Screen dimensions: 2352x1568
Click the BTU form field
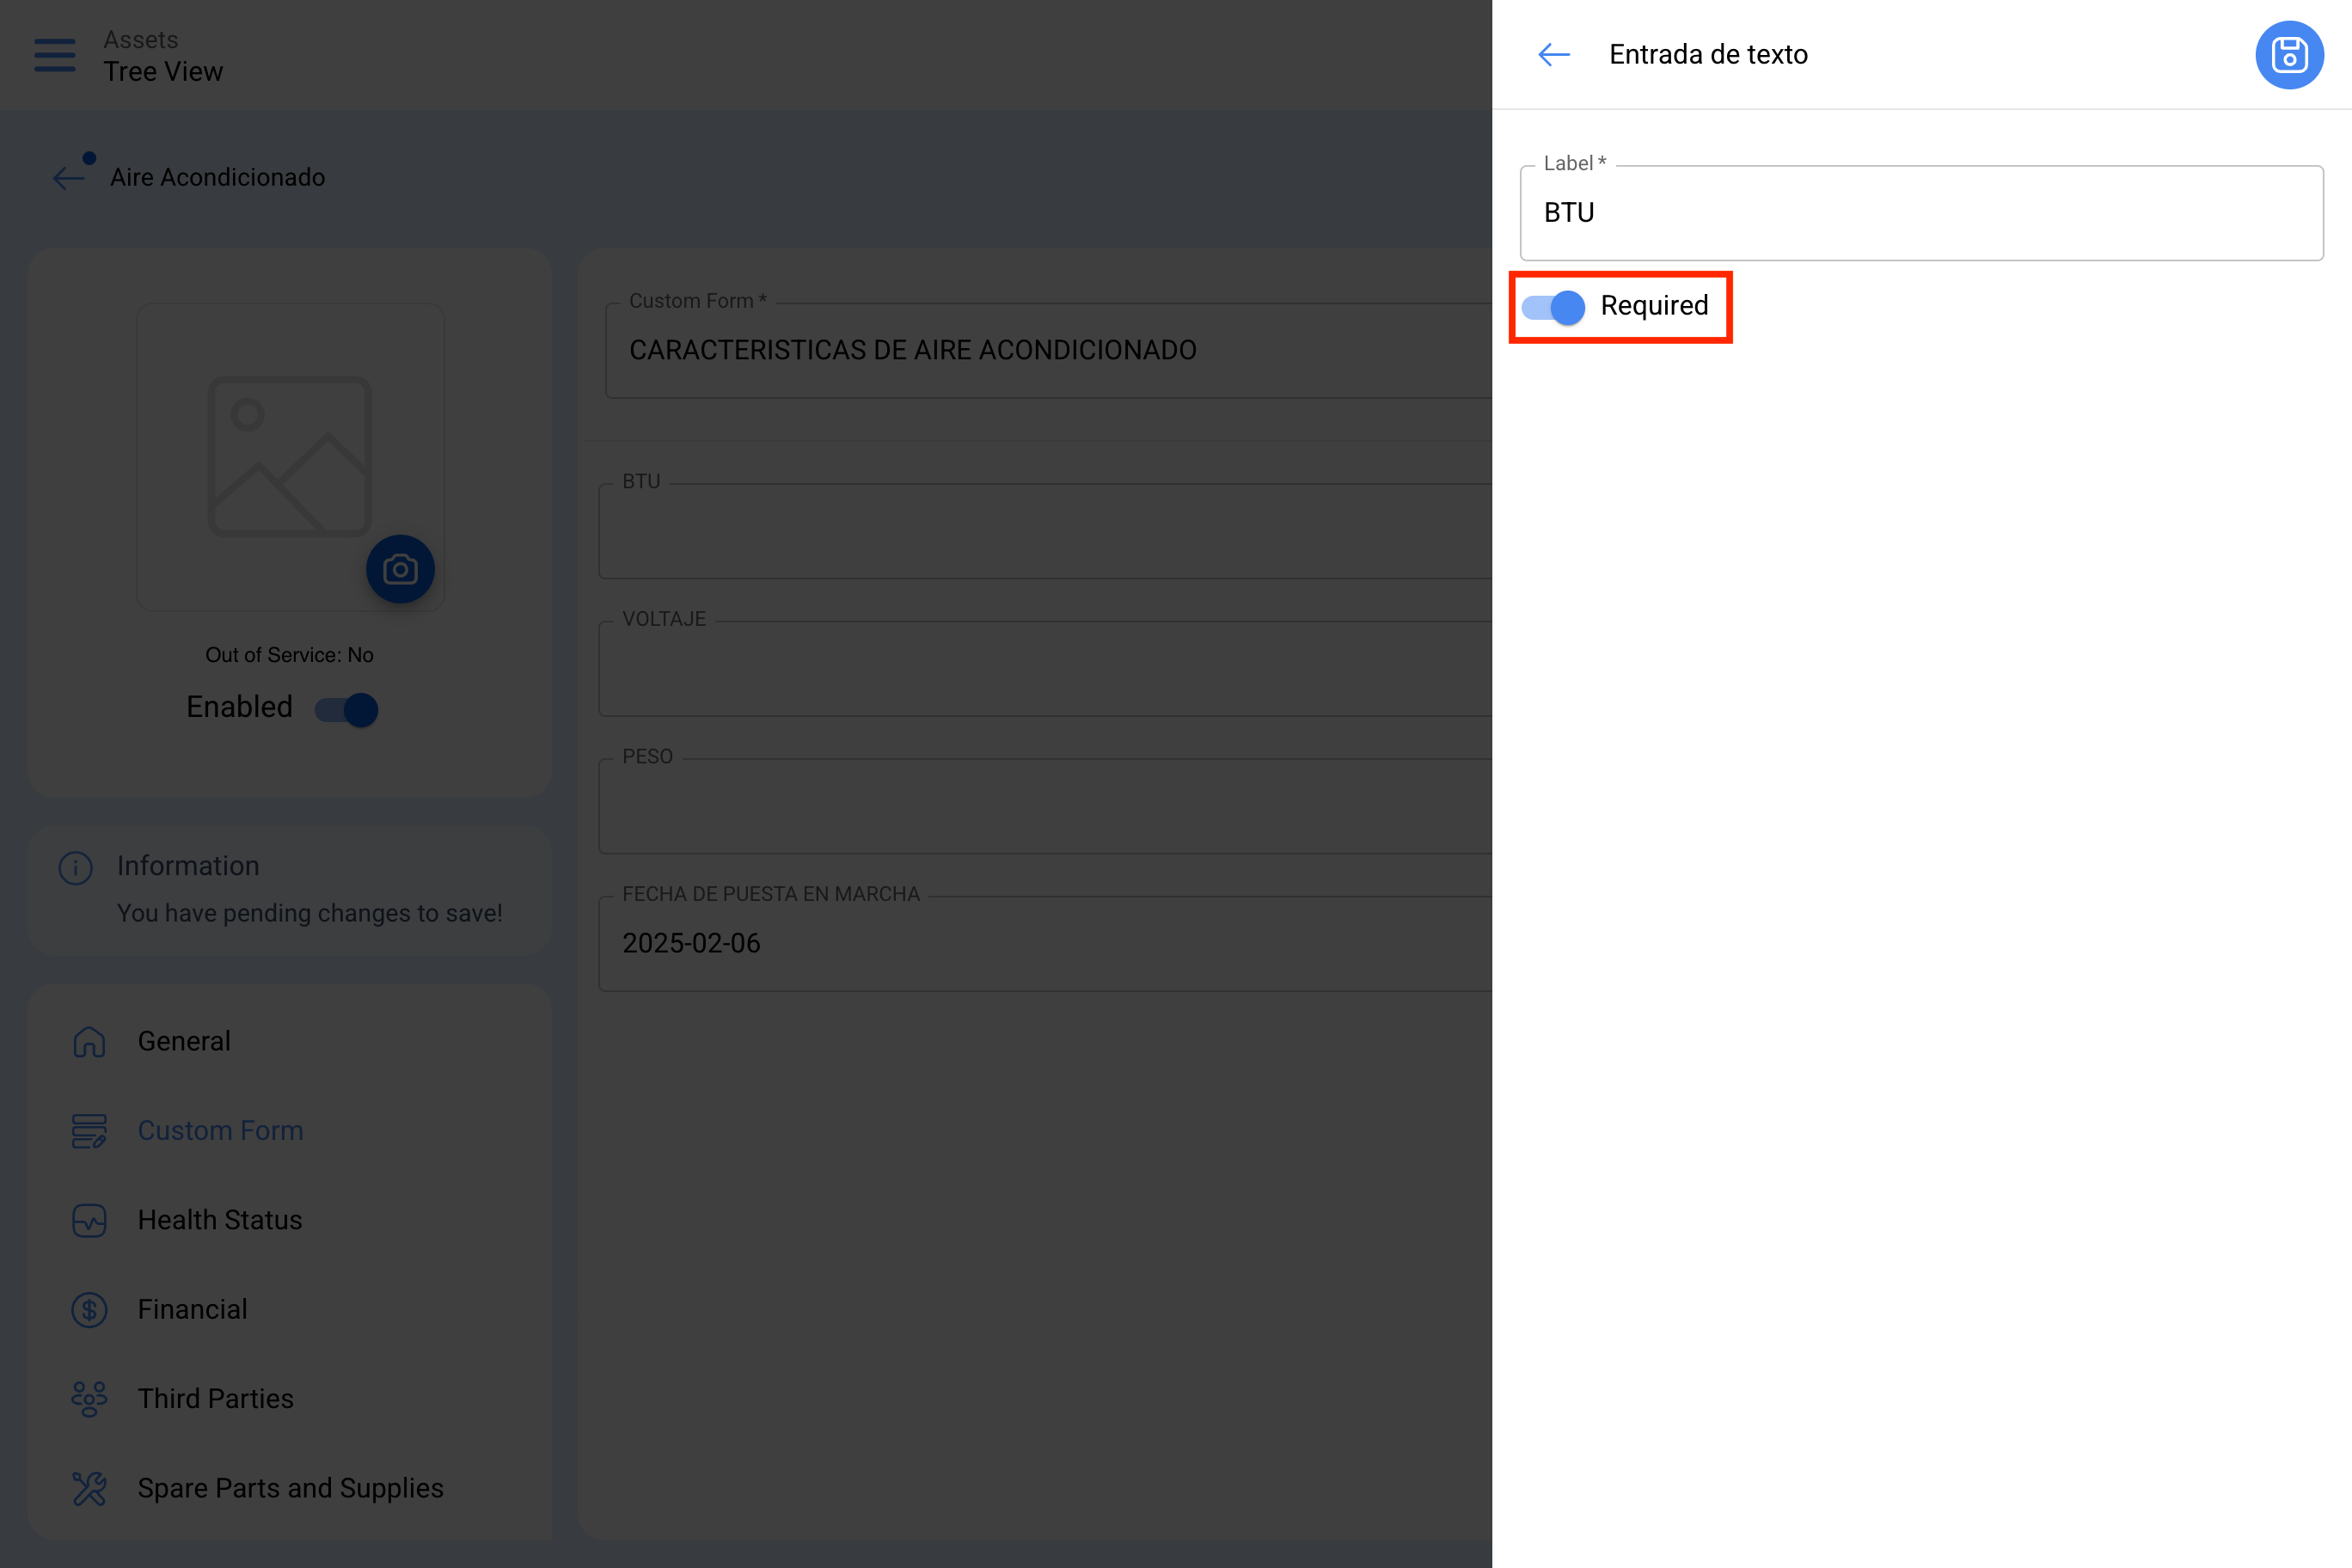tap(1045, 531)
